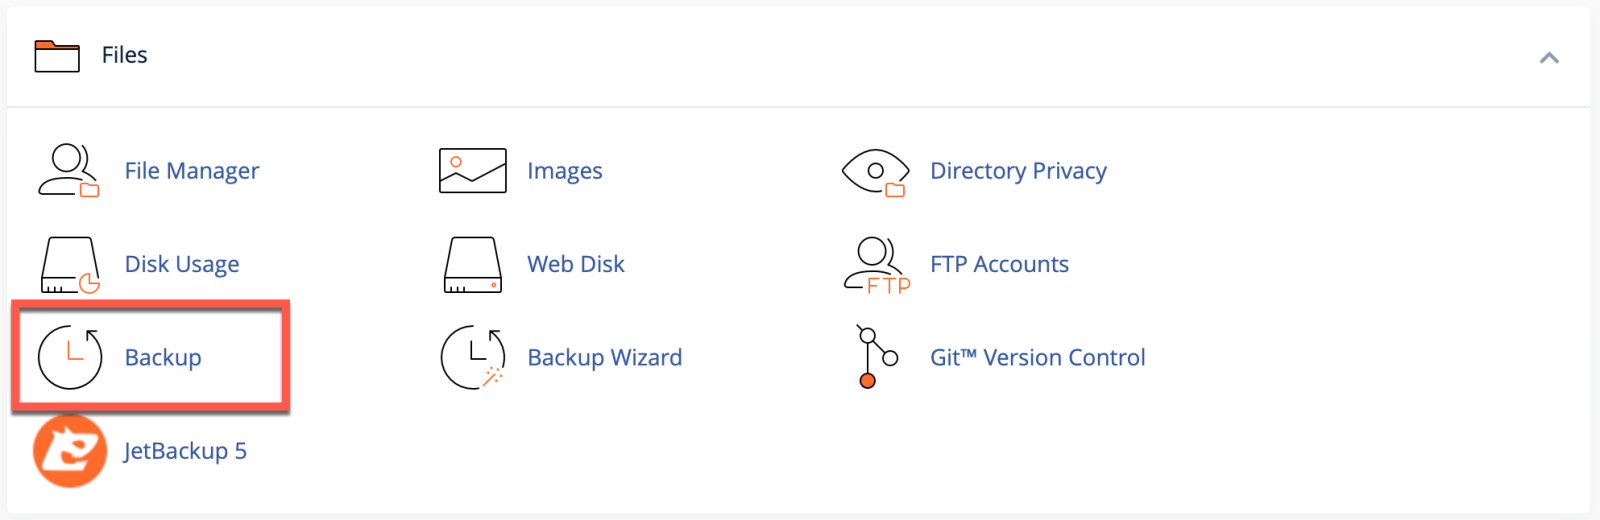Click the Directory Privacy eye icon
Viewport: 1600px width, 520px height.
[x=875, y=171]
